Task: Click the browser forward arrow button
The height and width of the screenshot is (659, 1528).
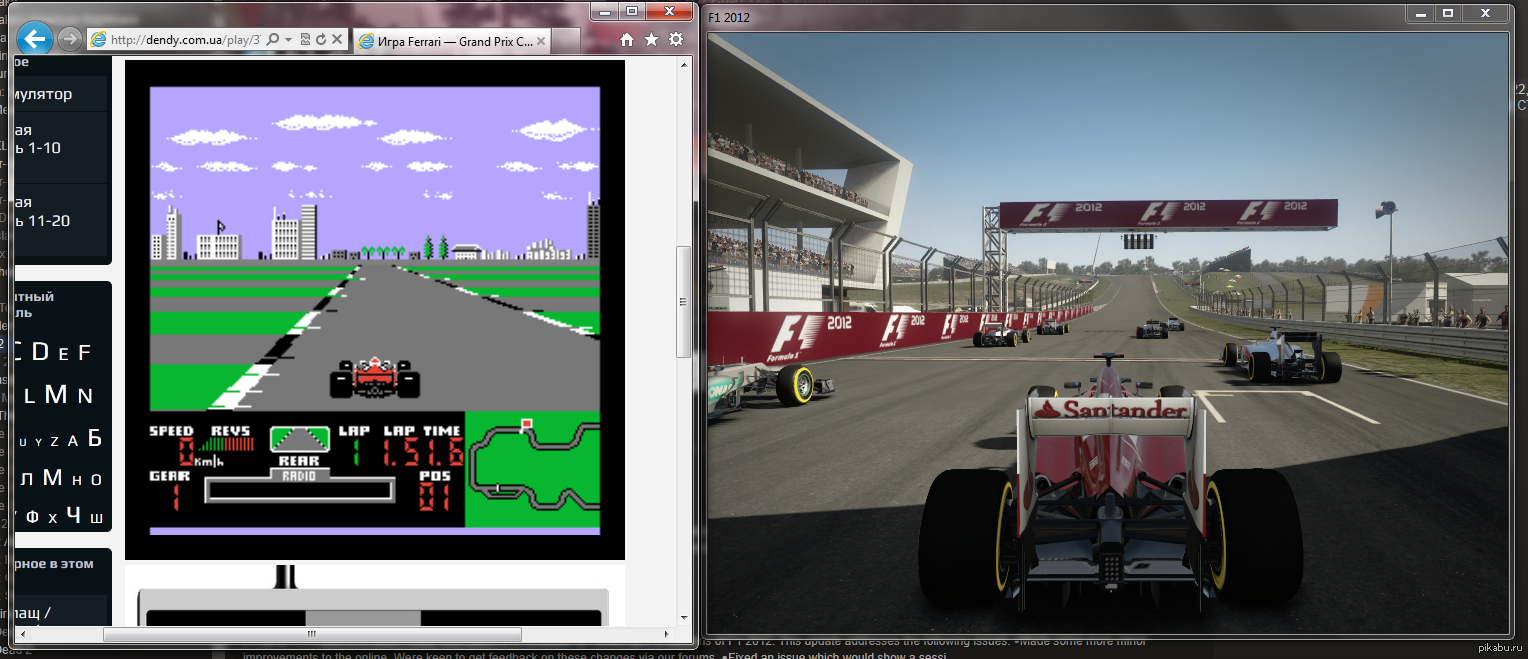Action: coord(69,40)
